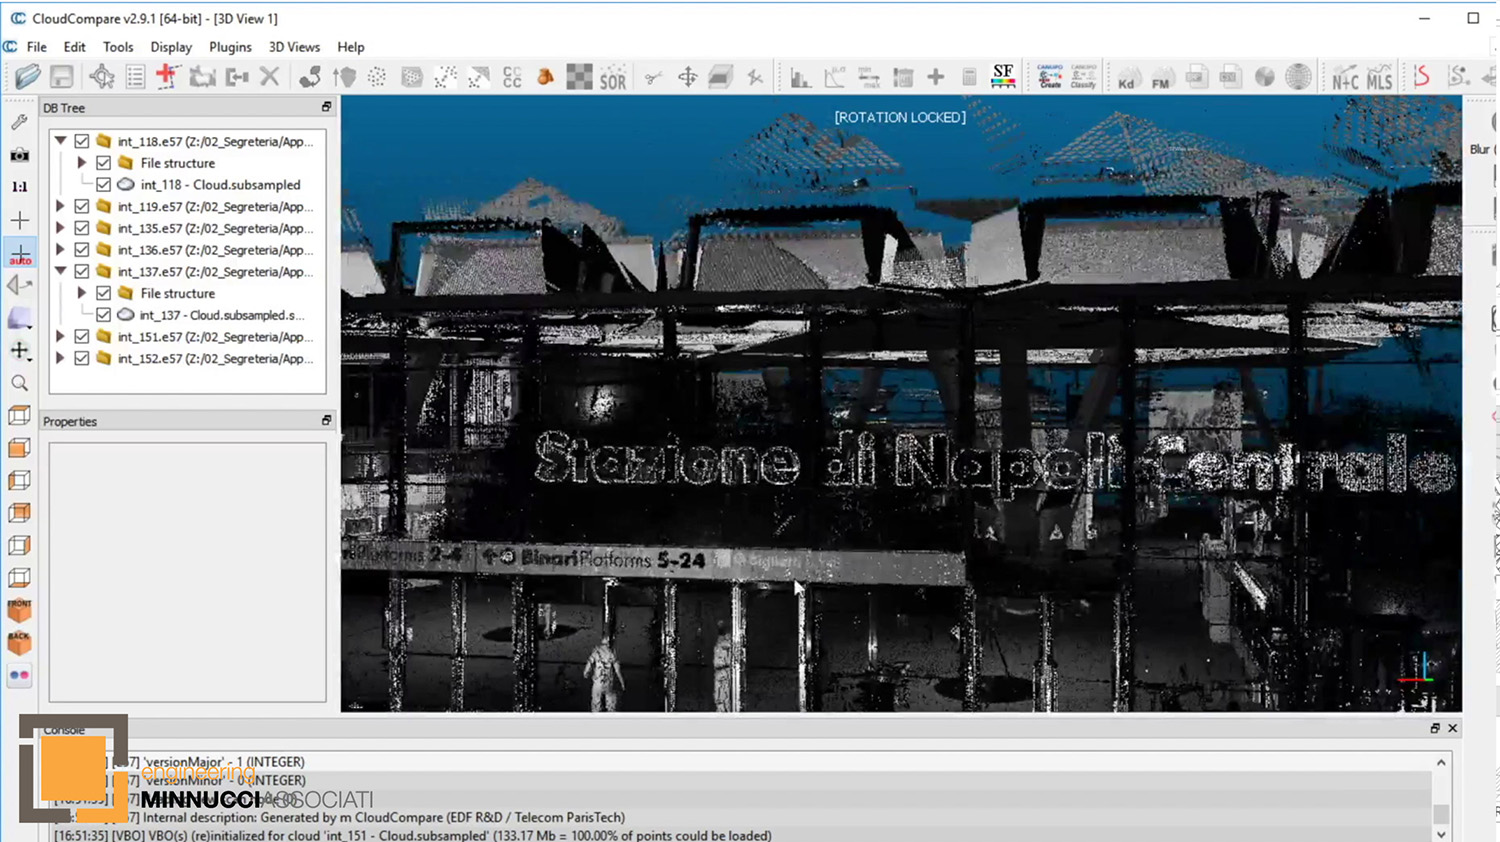Set the view using the FRONT cube icon

[x=19, y=610]
